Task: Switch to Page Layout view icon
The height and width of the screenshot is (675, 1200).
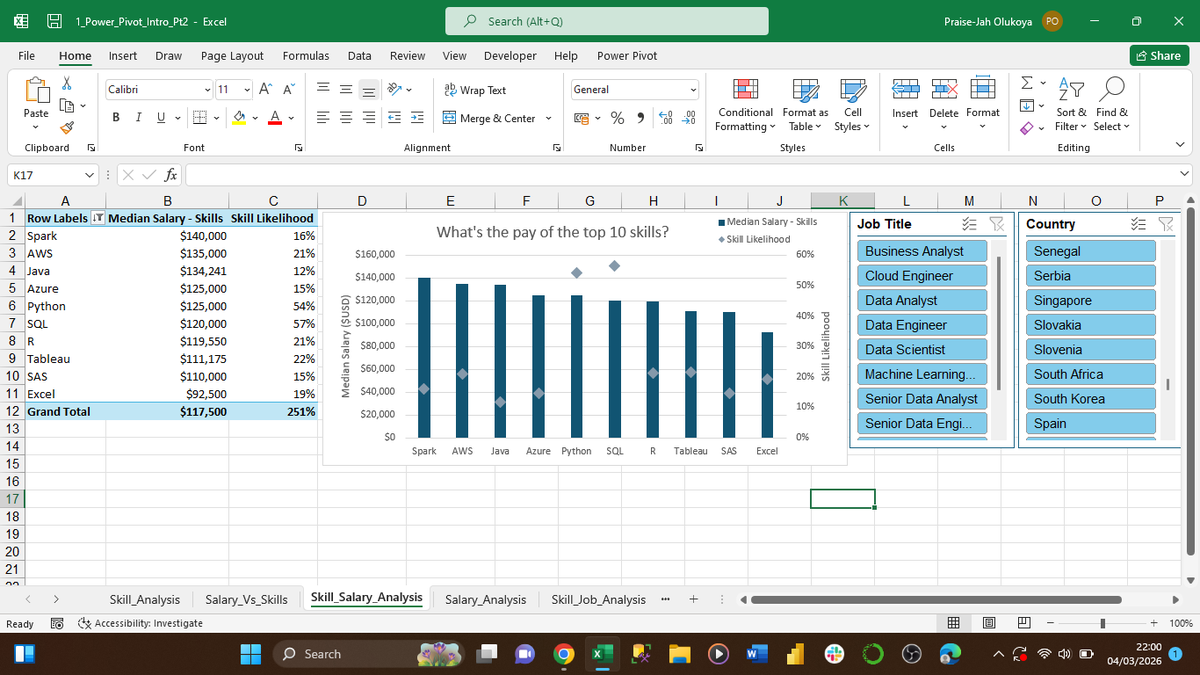Action: 990,623
